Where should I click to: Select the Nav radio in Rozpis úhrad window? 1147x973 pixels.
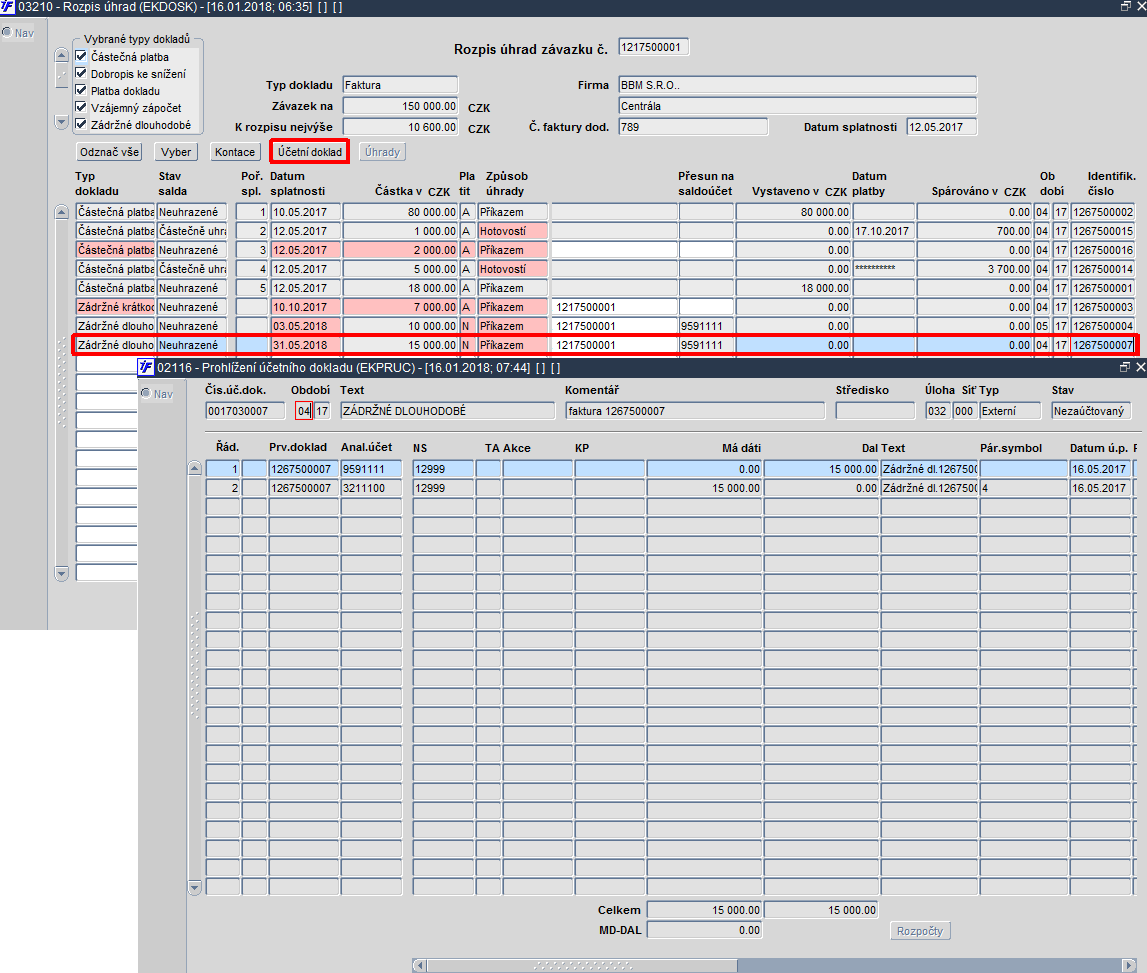(7, 33)
